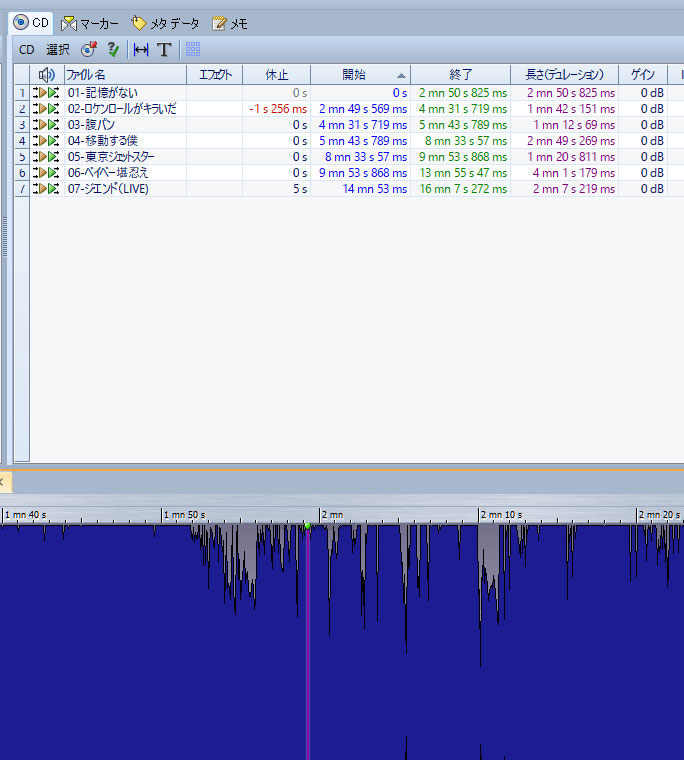Open the メタ データ tab

point(165,23)
